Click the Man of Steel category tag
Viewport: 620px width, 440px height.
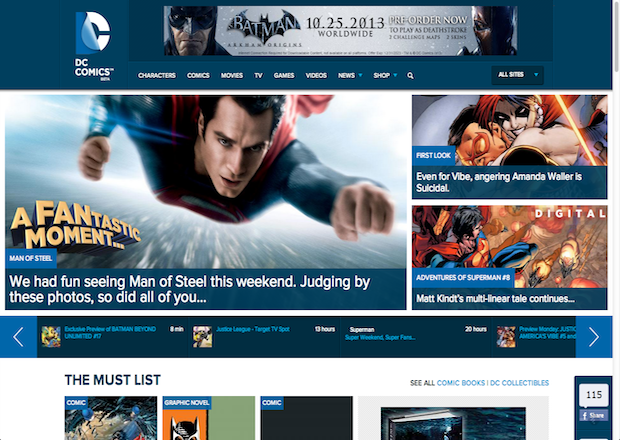click(31, 259)
